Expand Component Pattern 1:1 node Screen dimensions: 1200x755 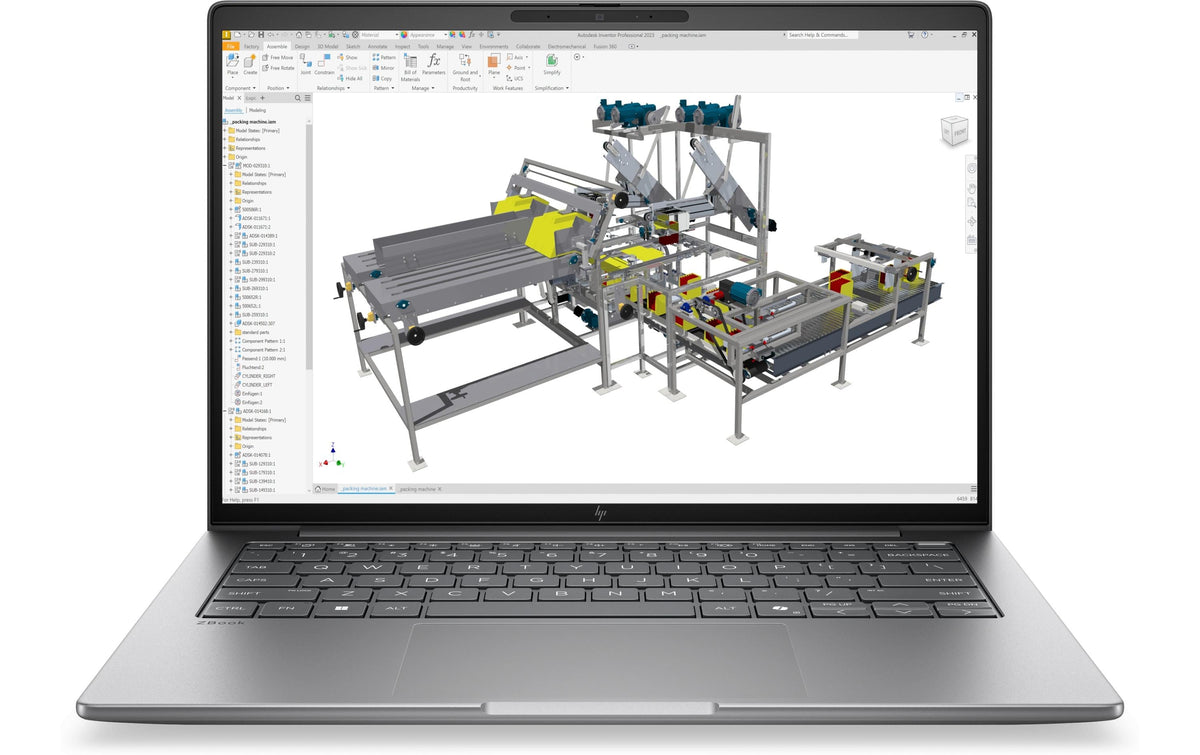231,340
